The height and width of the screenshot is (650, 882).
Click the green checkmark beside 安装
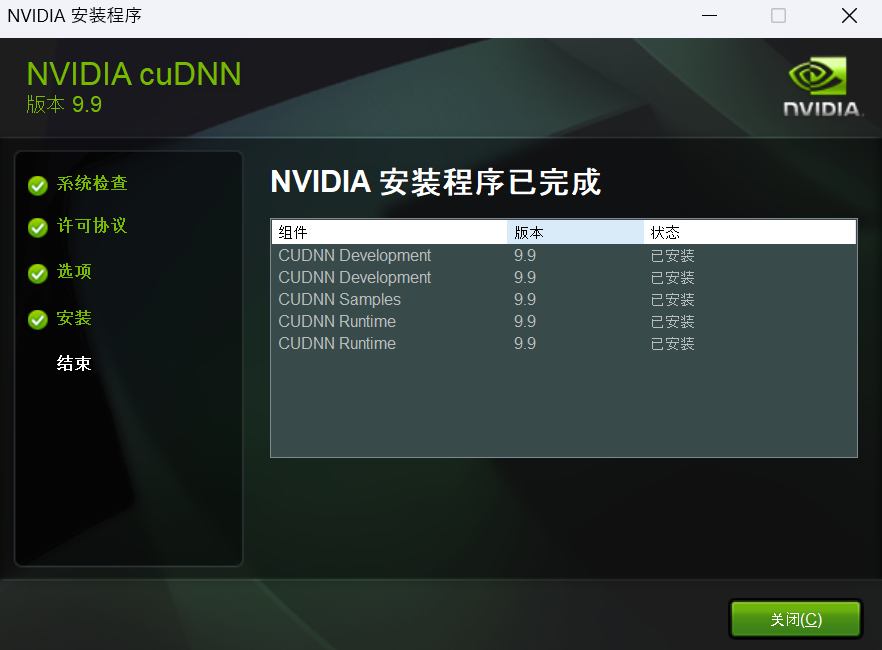pyautogui.click(x=38, y=319)
